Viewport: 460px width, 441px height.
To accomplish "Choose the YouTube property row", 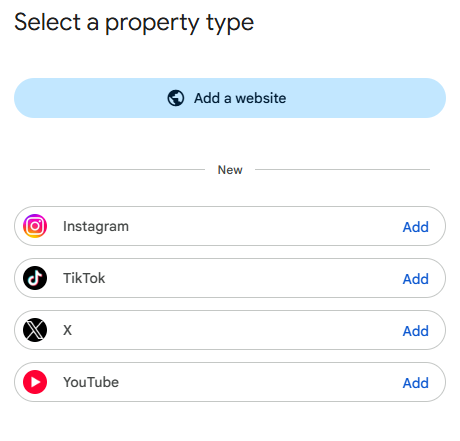I will pos(230,382).
